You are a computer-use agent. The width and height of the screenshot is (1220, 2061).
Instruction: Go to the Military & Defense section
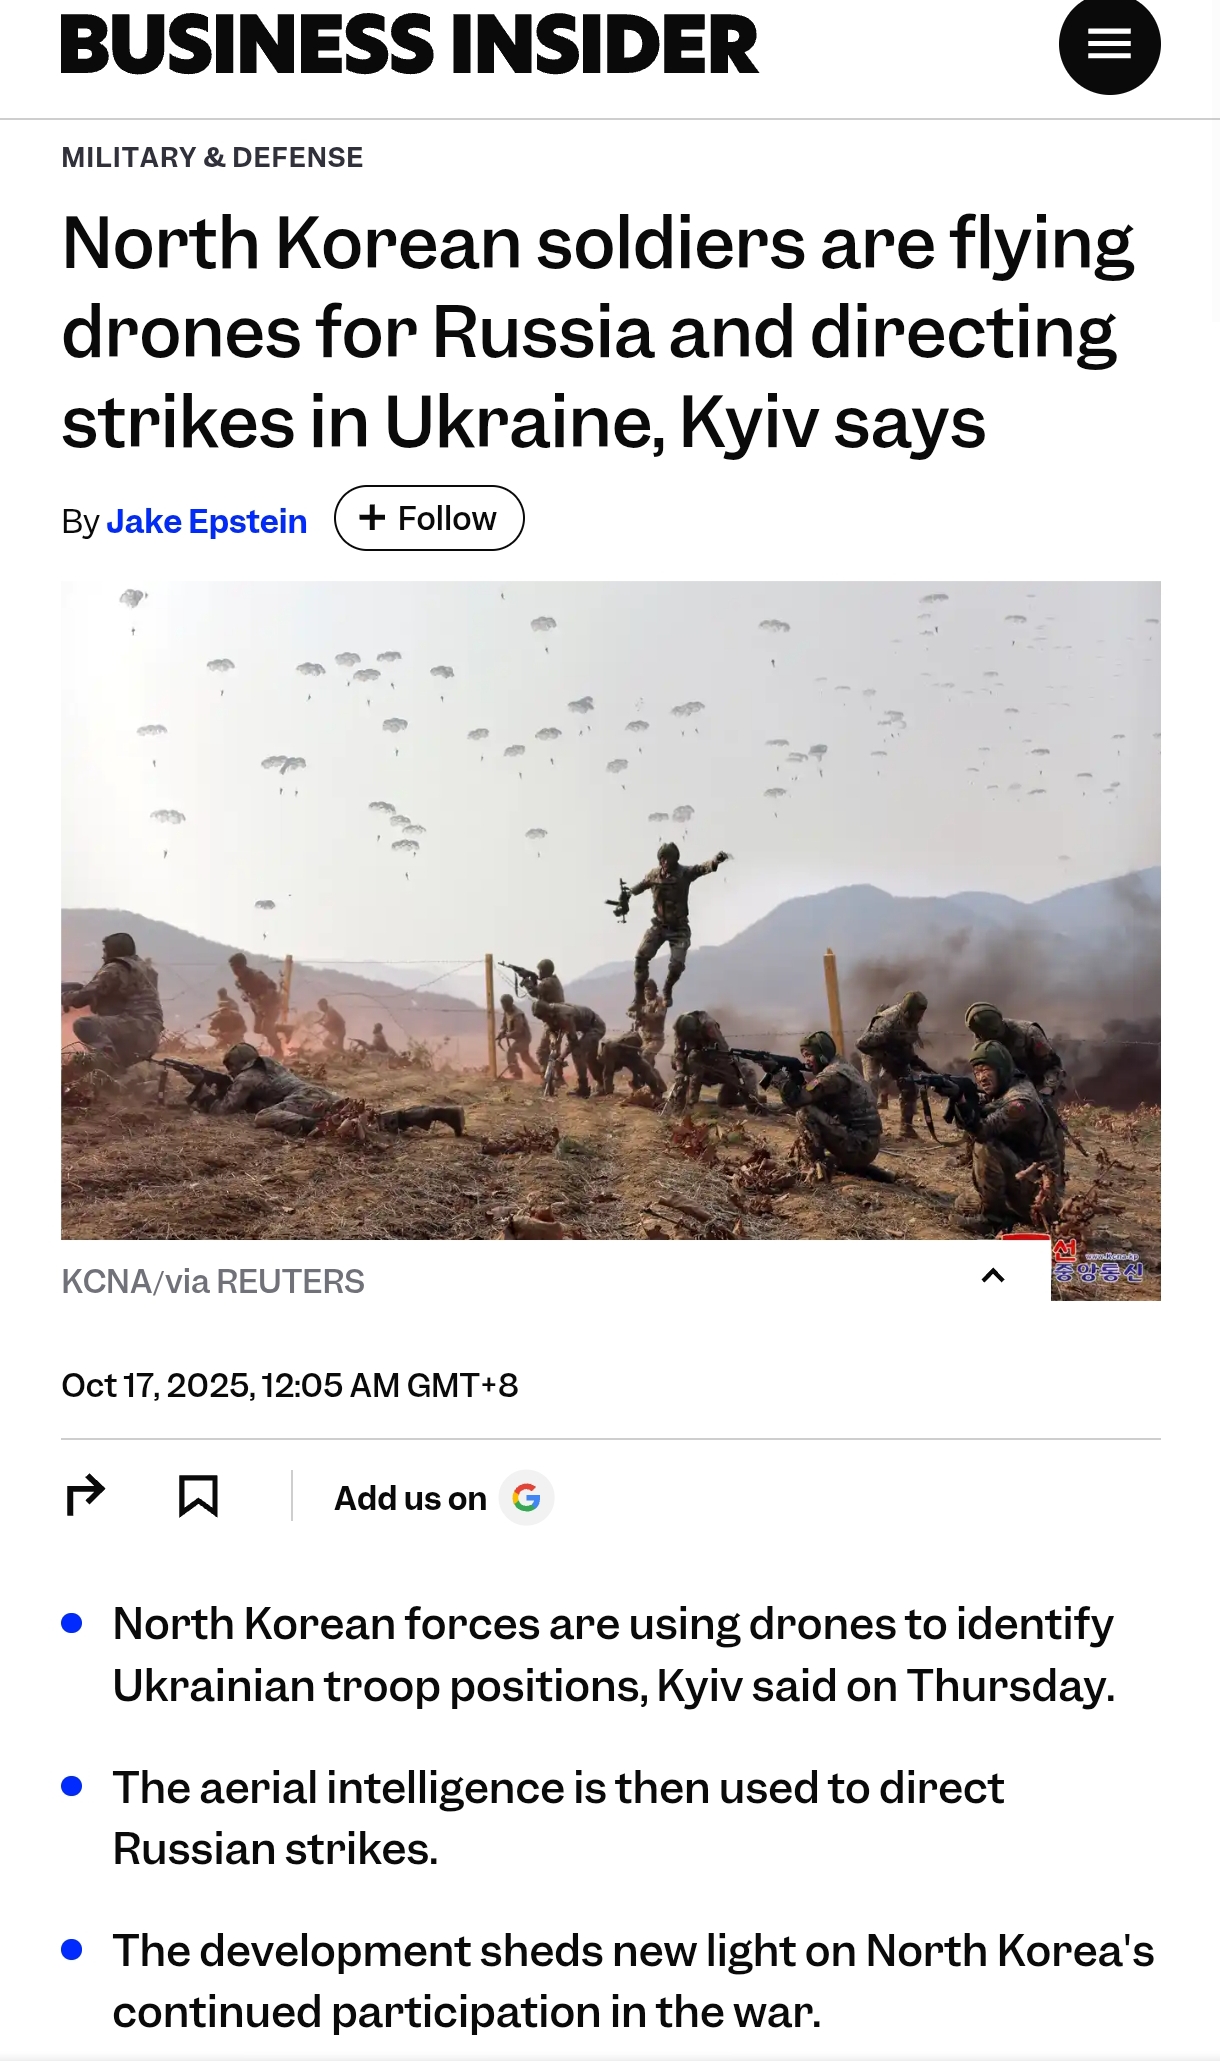click(x=212, y=157)
